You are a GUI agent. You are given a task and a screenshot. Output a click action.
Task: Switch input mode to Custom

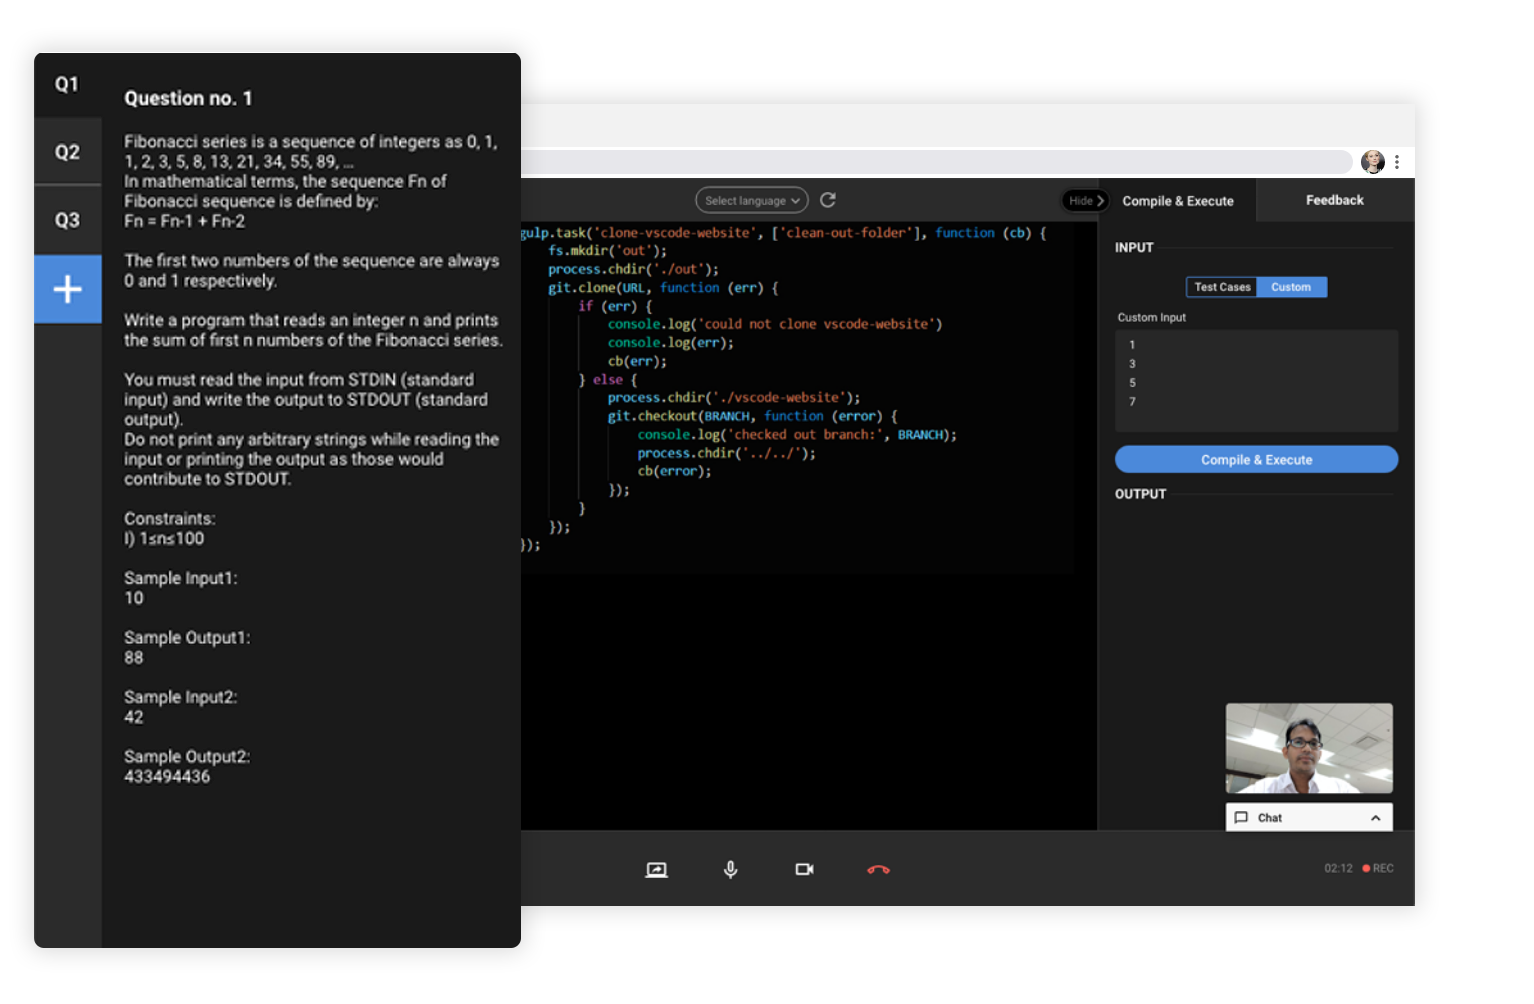click(1291, 287)
